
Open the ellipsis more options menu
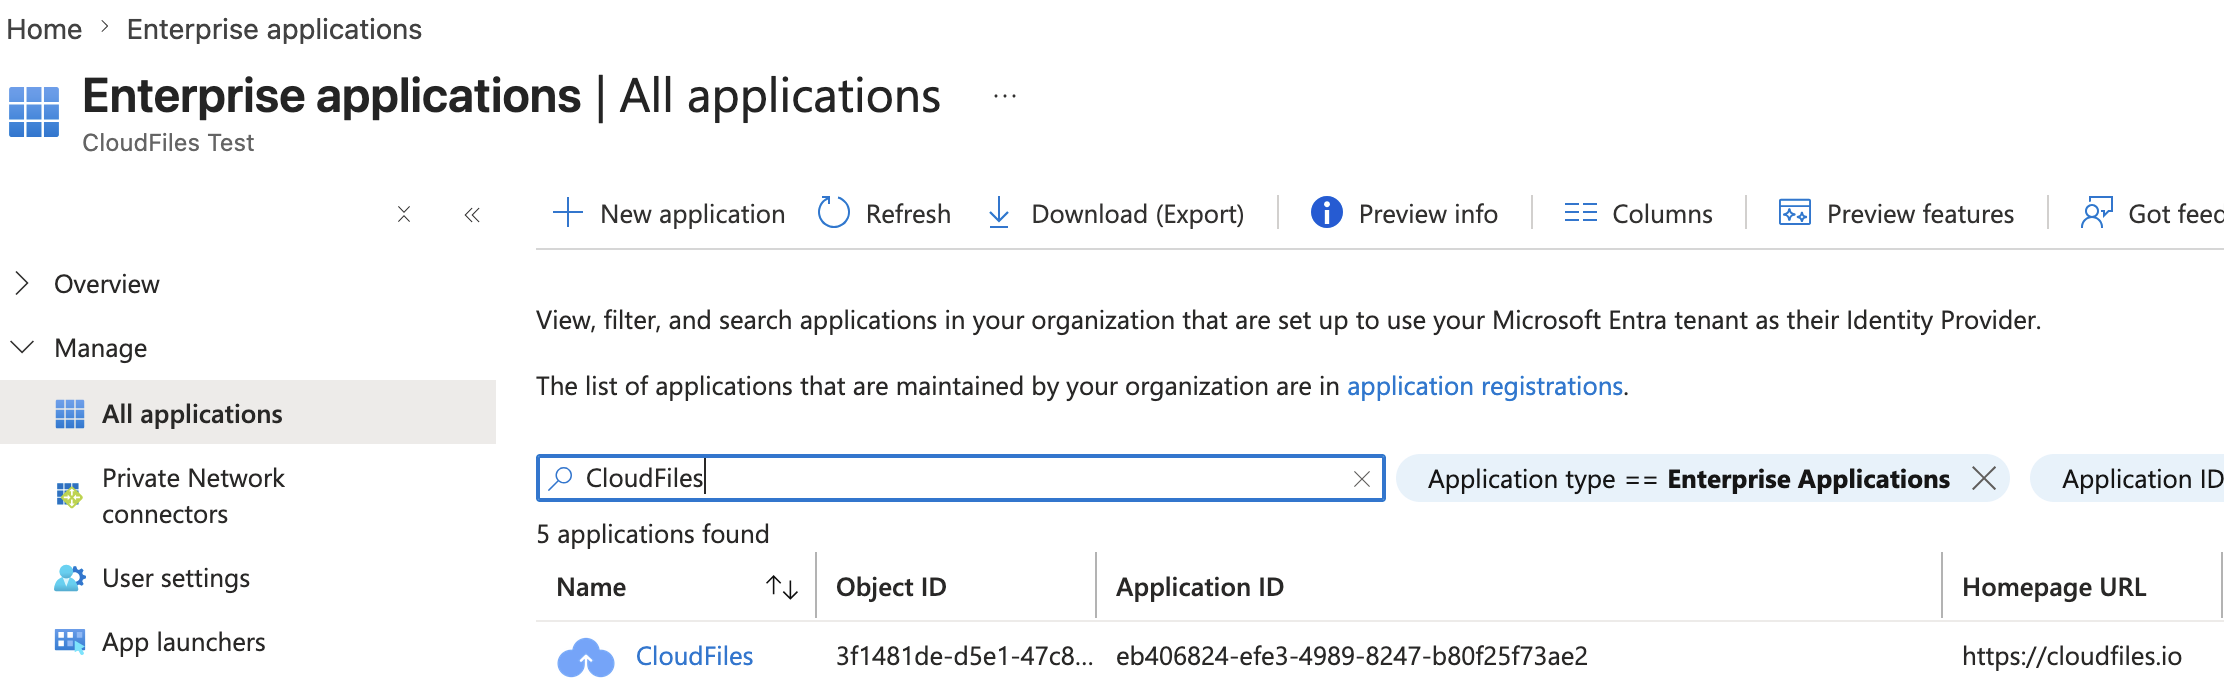pyautogui.click(x=1005, y=97)
